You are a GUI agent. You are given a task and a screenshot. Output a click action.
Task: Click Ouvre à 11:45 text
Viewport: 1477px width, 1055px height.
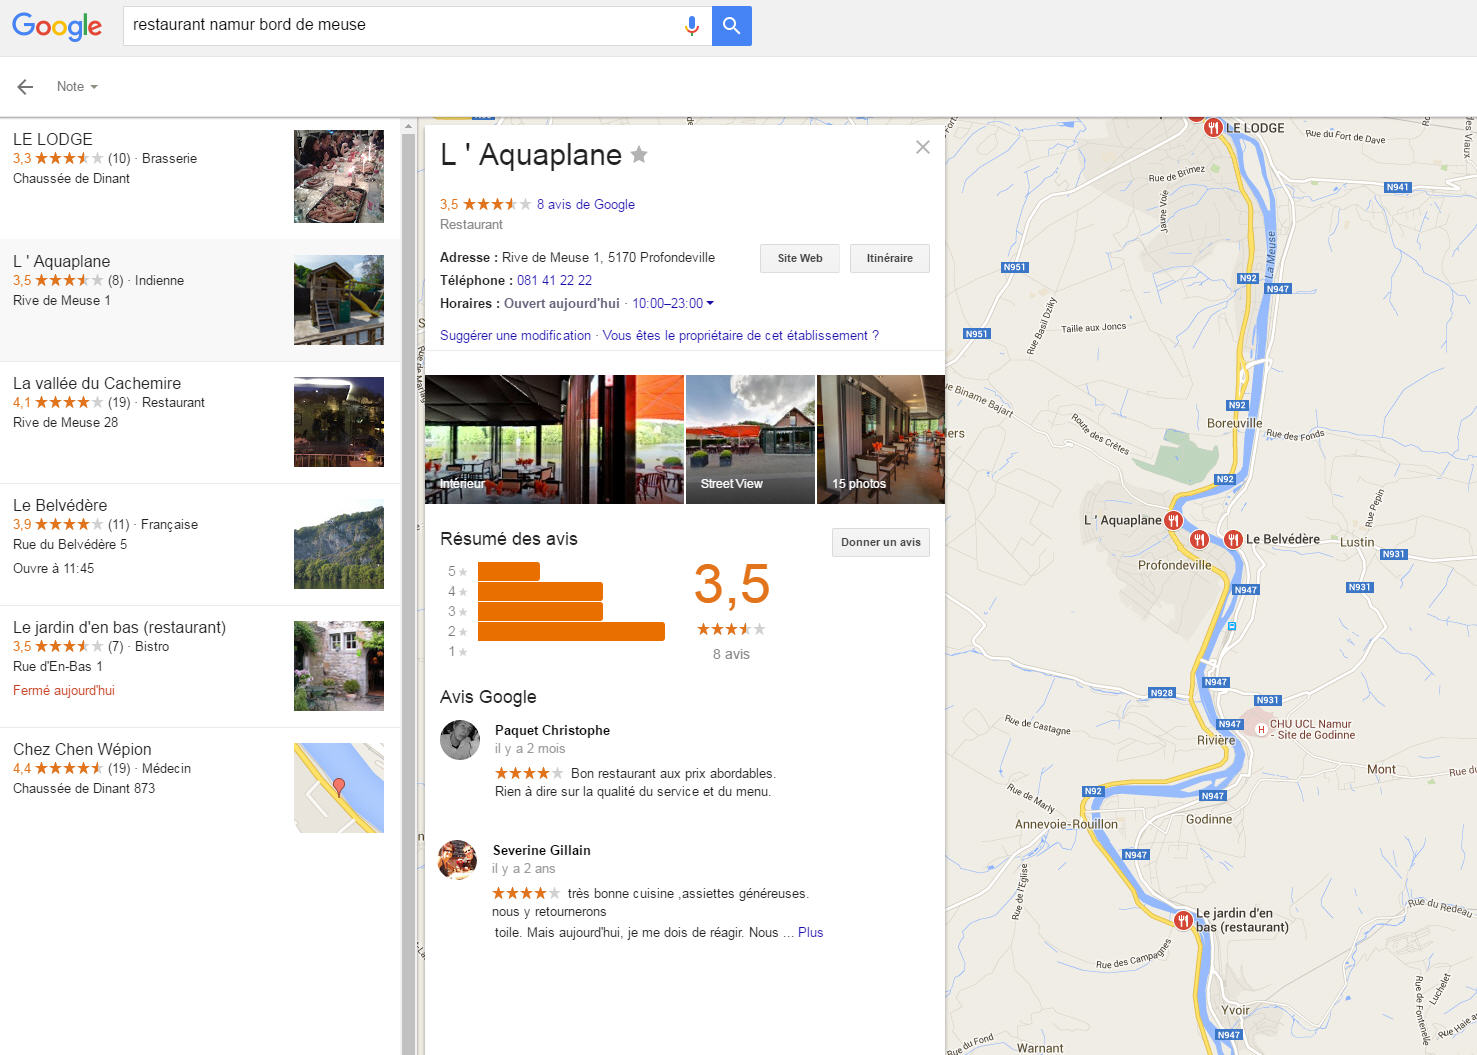coord(54,568)
